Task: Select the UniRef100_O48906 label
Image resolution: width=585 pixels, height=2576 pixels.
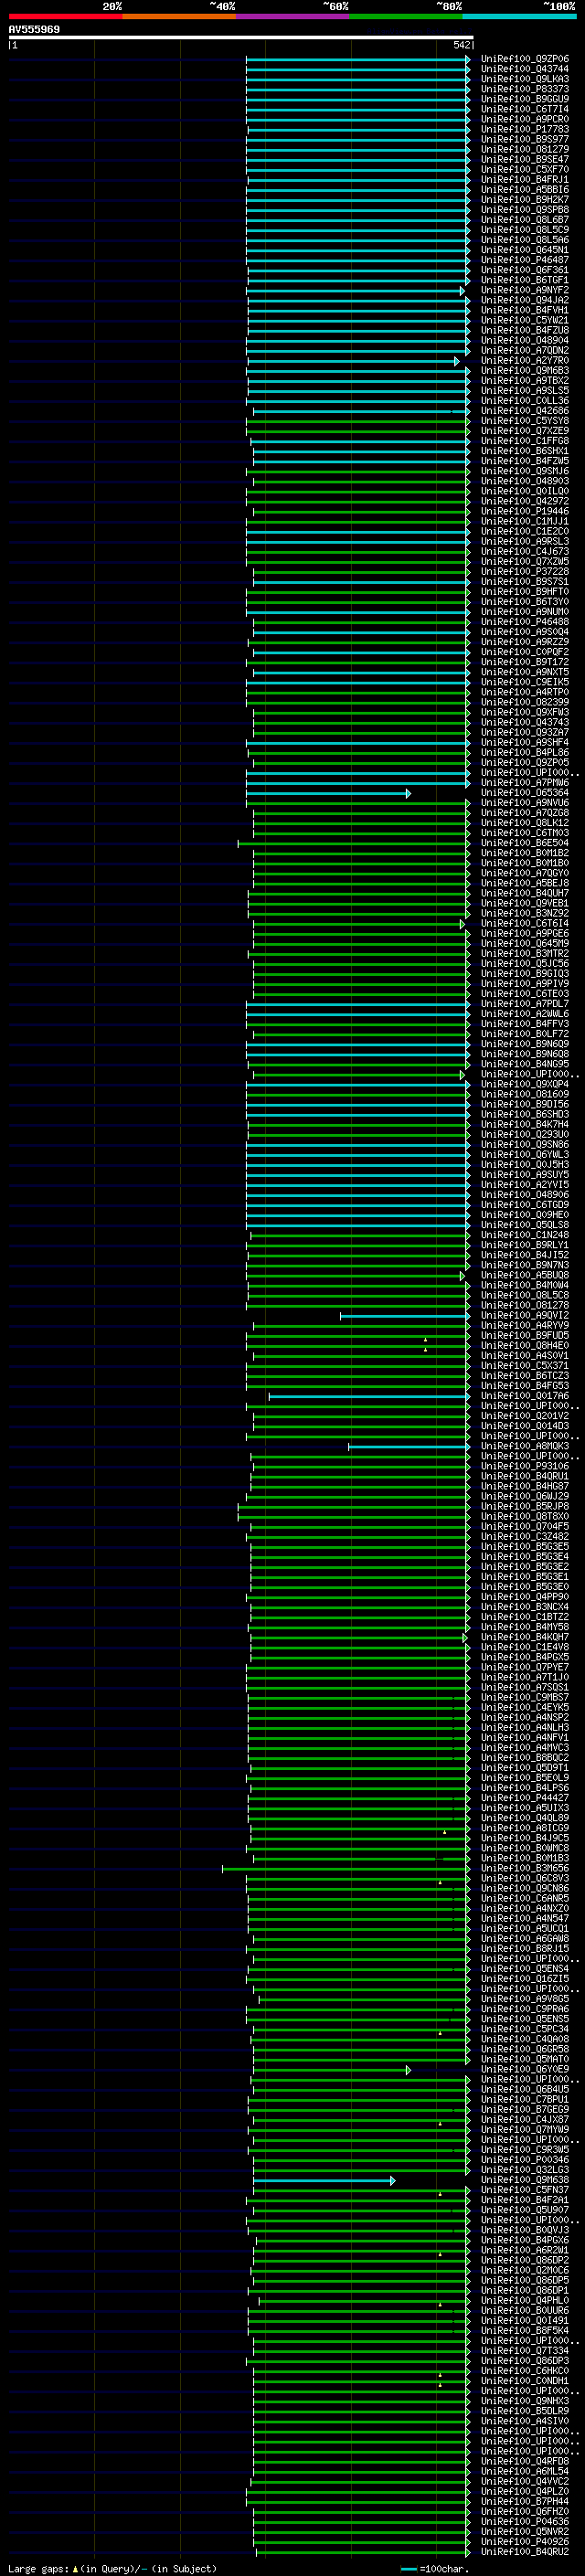Action: pyautogui.click(x=524, y=1194)
